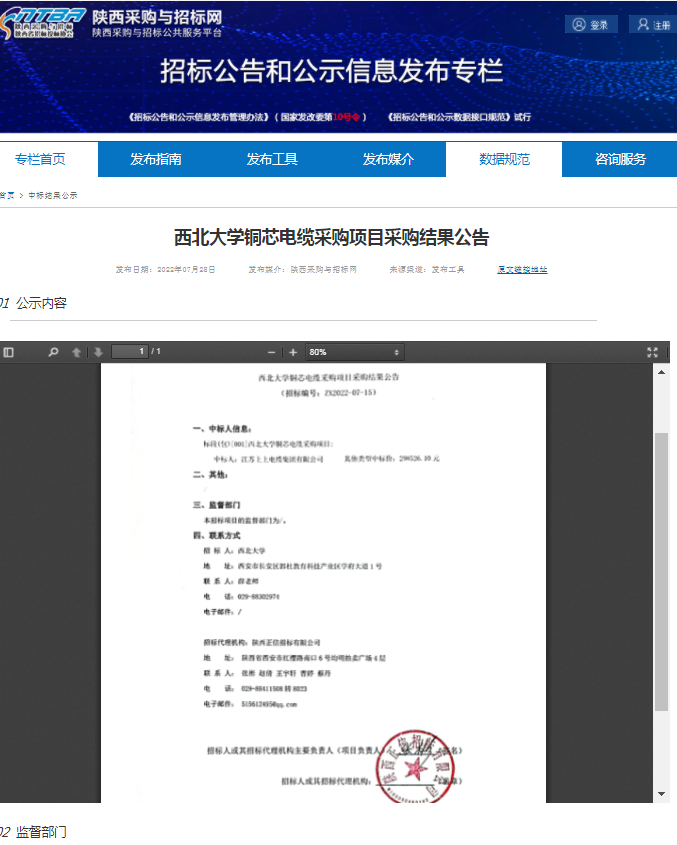Open the original-source link beside 发布工具
677x845 pixels.
[x=522, y=270]
